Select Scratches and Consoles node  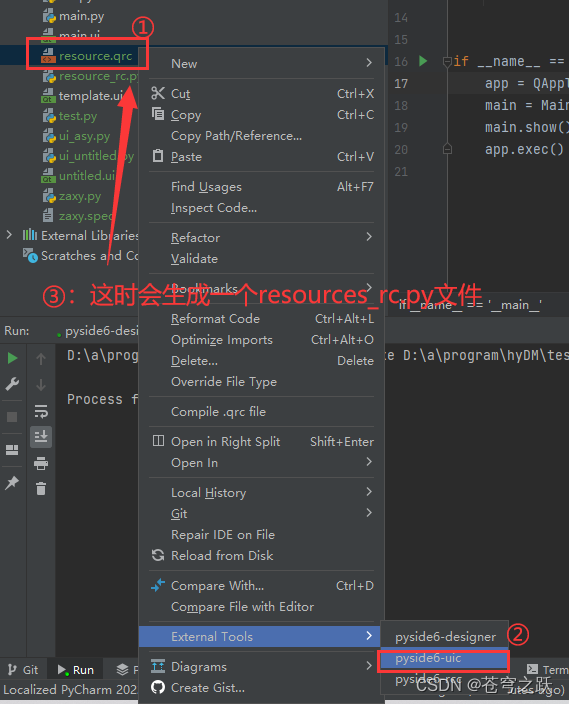coord(81,255)
